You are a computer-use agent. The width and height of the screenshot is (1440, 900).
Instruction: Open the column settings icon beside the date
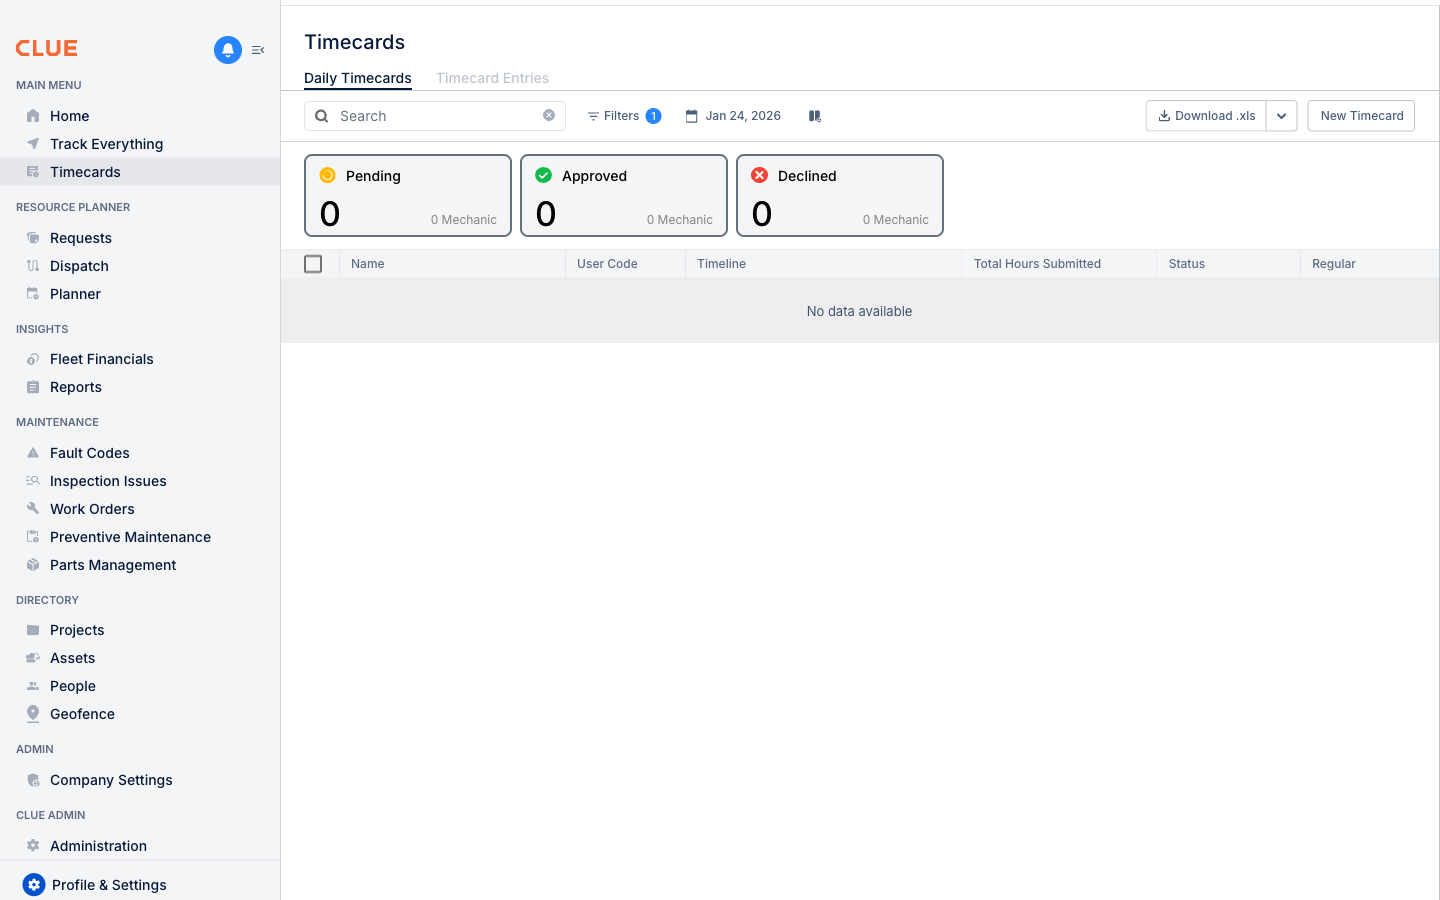pyautogui.click(x=814, y=116)
